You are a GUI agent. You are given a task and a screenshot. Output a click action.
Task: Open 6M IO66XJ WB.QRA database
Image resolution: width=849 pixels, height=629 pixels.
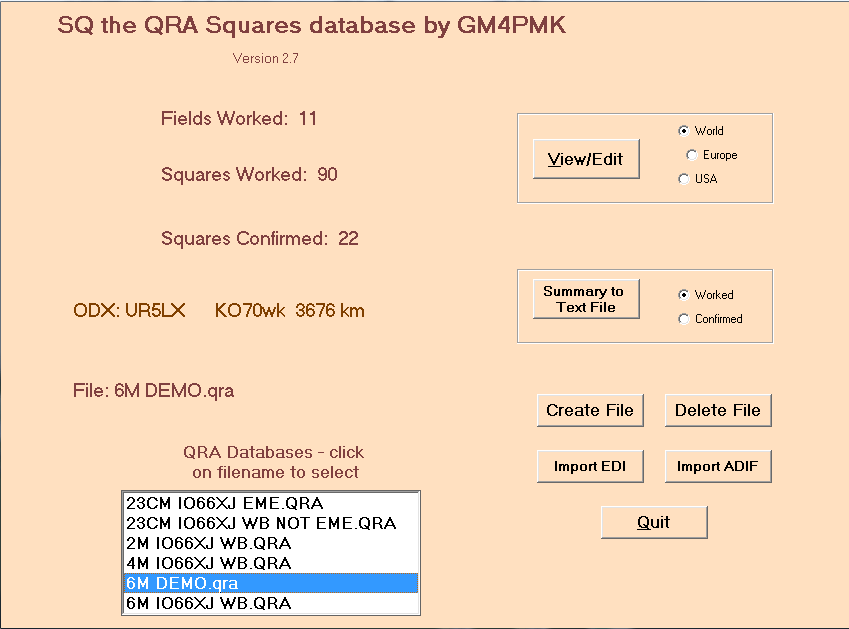[209, 603]
